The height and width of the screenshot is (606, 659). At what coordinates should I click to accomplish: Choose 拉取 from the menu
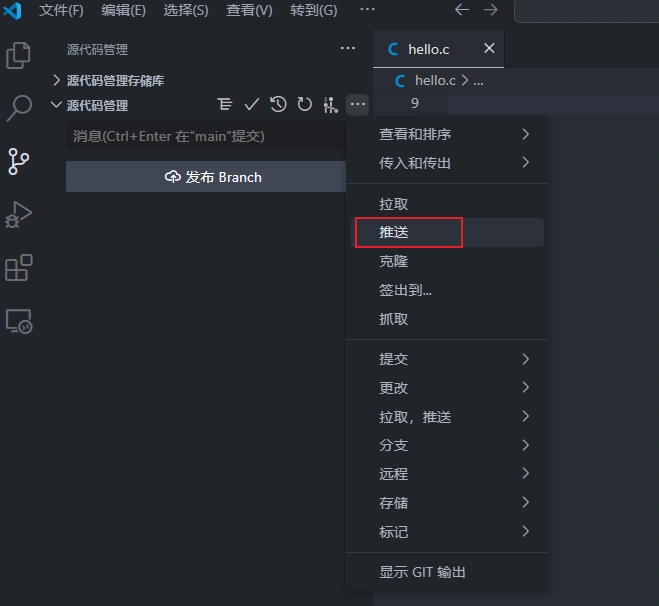coord(447,204)
